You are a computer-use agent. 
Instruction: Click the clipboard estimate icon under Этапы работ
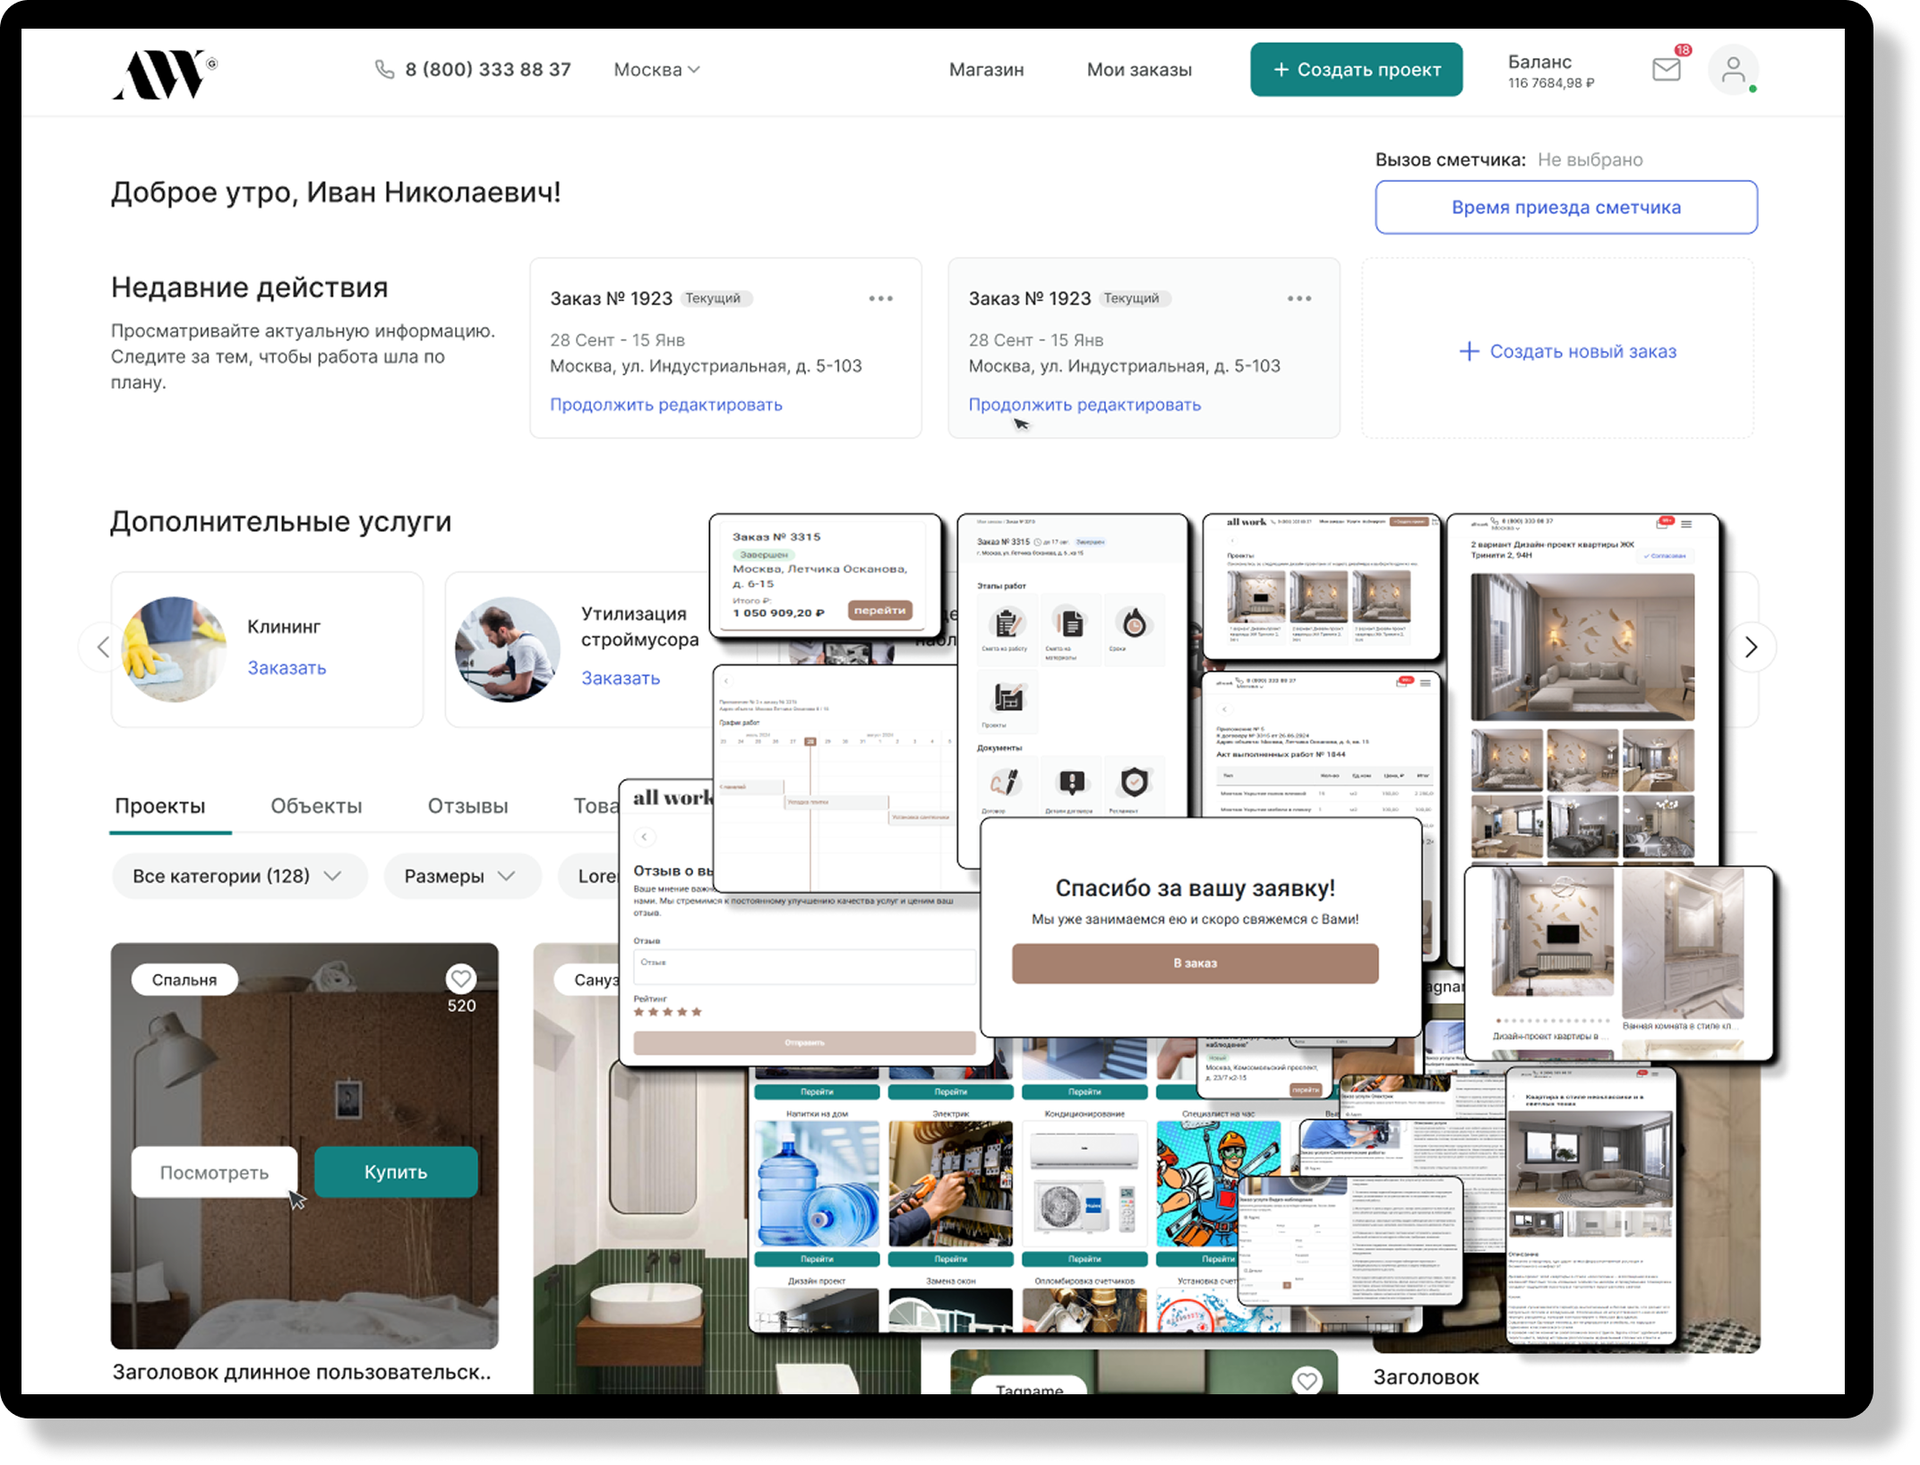coord(1007,624)
